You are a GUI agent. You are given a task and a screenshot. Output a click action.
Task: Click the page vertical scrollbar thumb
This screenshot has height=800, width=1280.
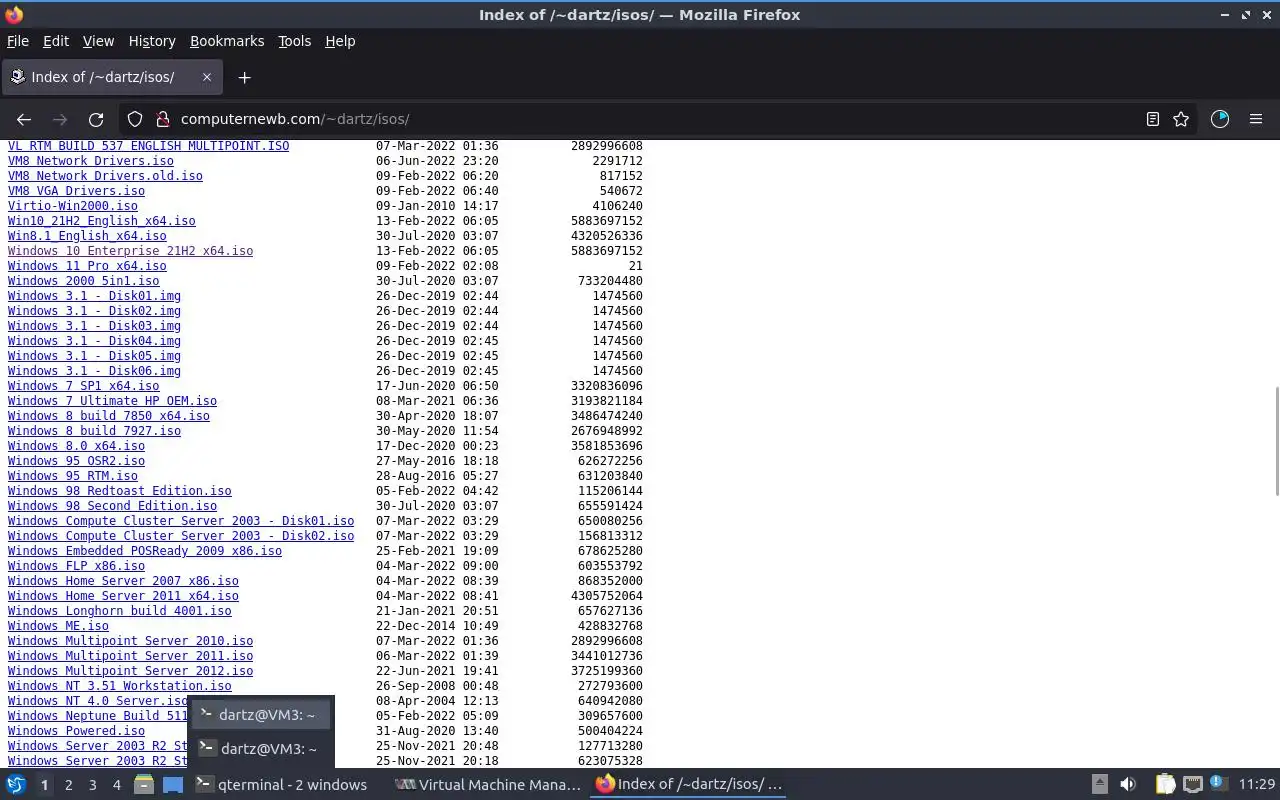(1276, 440)
